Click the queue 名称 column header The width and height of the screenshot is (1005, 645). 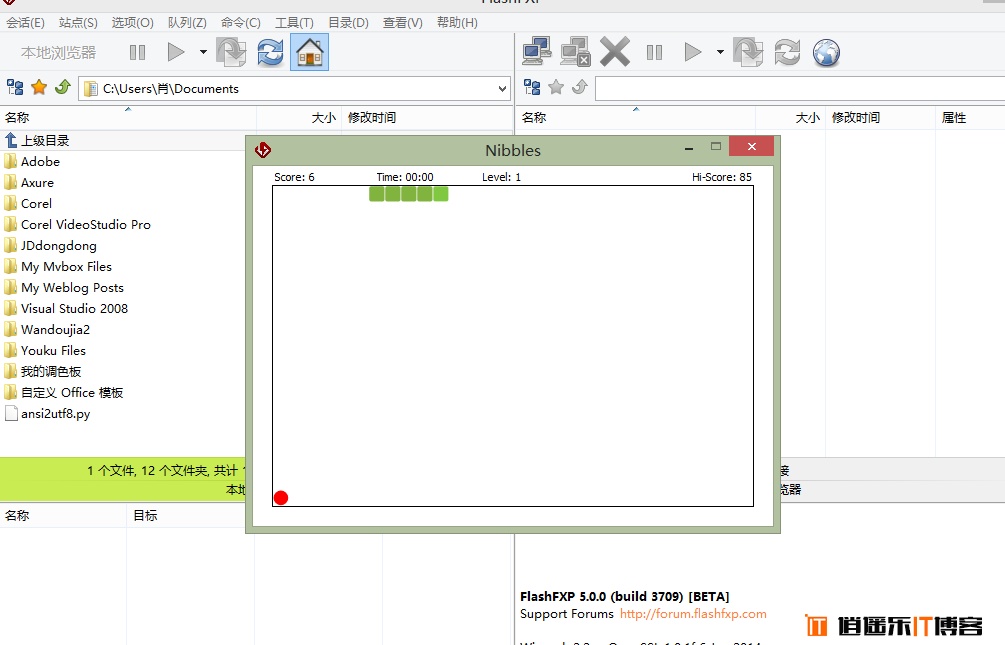[63, 515]
